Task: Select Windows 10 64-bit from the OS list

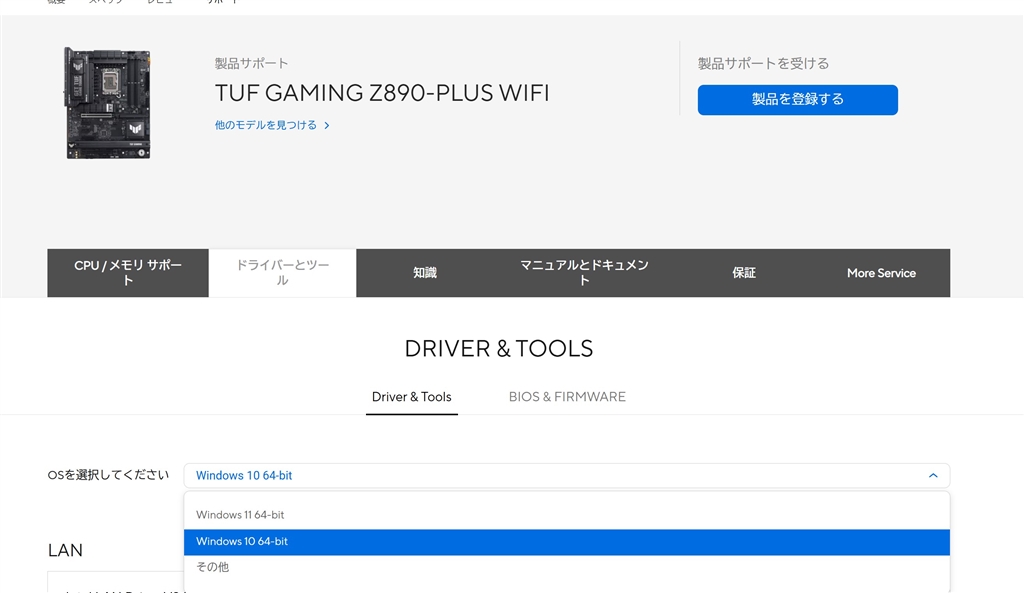Action: pos(243,541)
